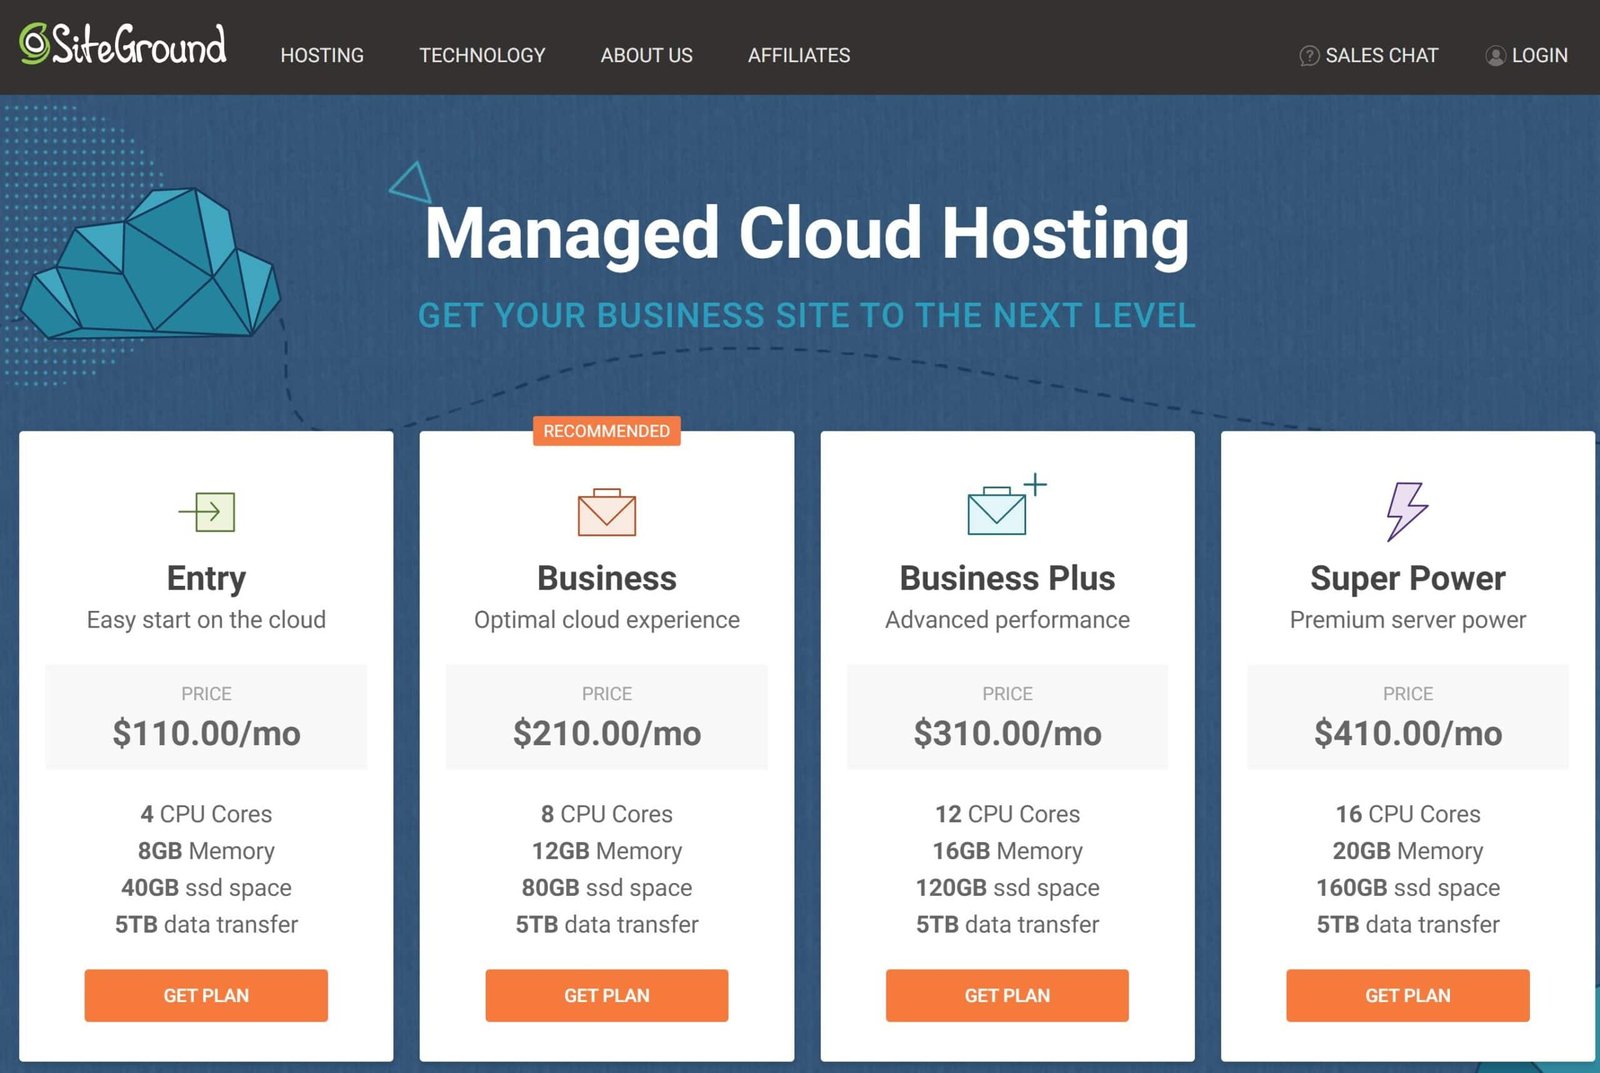1600x1073 pixels.
Task: Click 'Easy start on the cloud' text
Action: 206,620
